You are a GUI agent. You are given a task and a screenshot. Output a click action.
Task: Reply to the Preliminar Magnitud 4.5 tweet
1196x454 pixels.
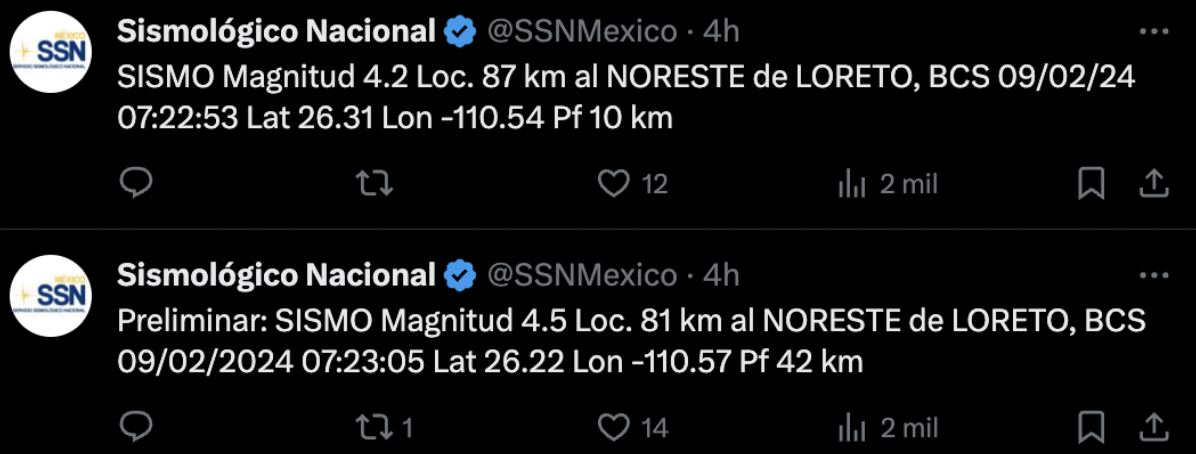(135, 427)
